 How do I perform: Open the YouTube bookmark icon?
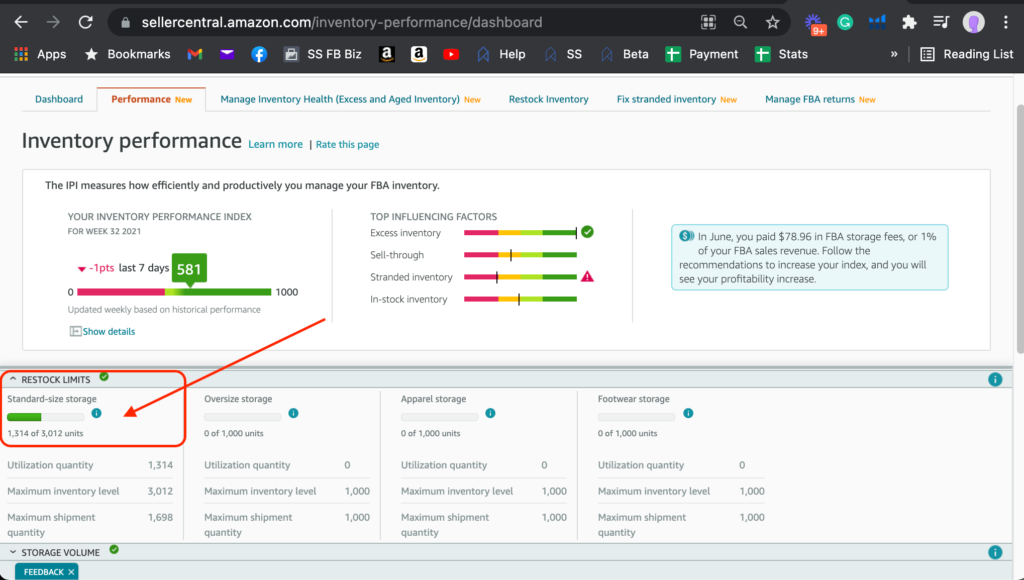click(x=451, y=54)
